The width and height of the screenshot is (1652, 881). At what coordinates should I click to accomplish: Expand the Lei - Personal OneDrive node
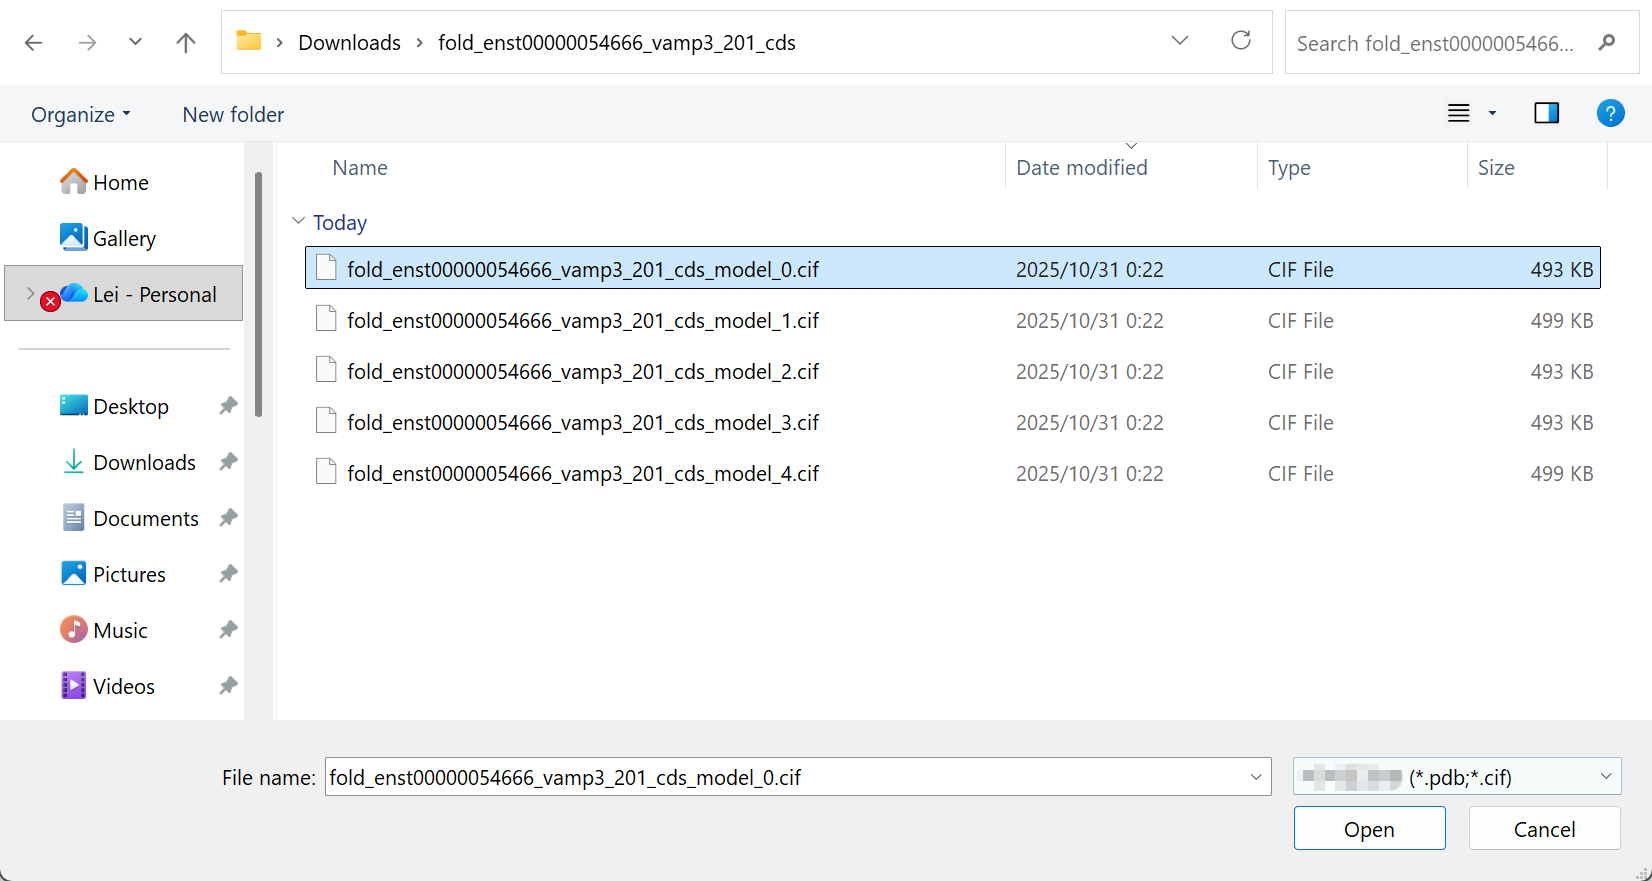click(30, 294)
